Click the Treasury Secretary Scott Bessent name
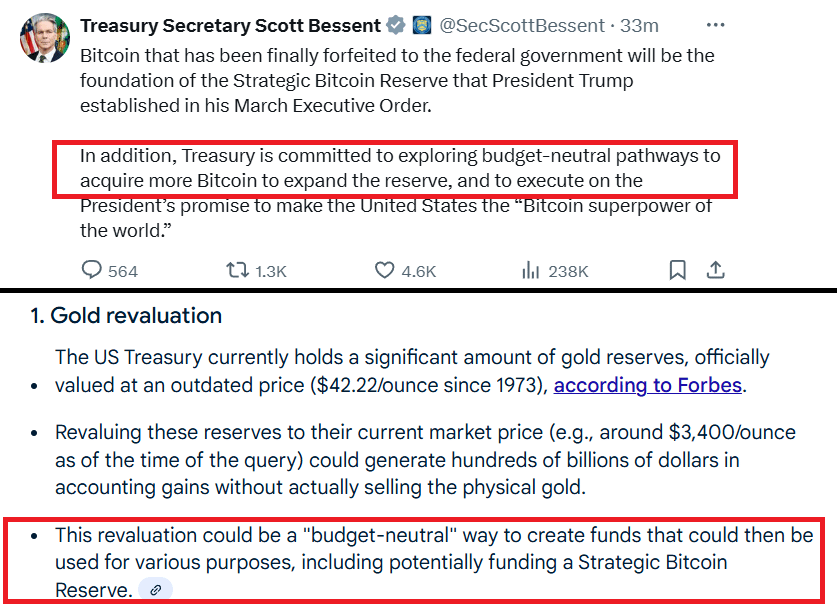The height and width of the screenshot is (609, 837). (231, 26)
